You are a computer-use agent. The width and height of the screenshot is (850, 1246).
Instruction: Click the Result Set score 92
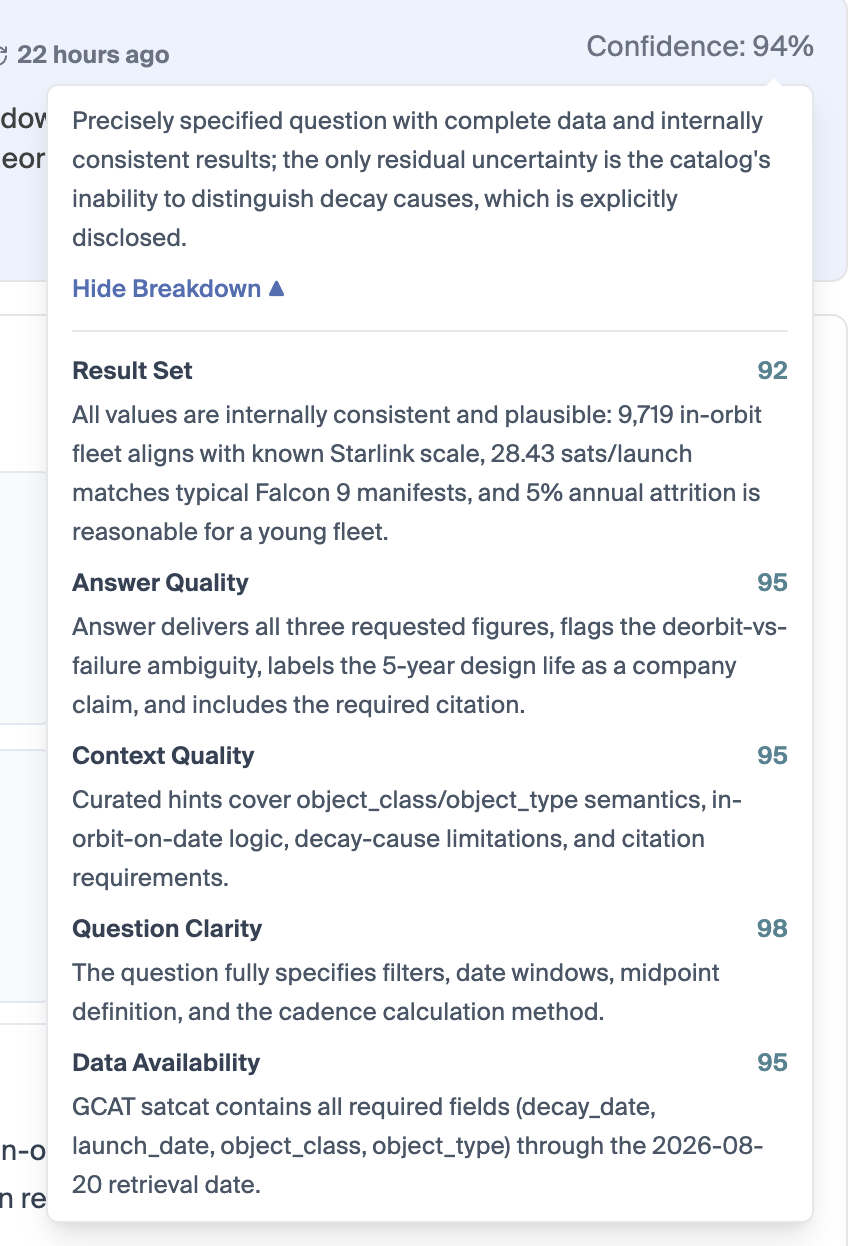tap(772, 371)
